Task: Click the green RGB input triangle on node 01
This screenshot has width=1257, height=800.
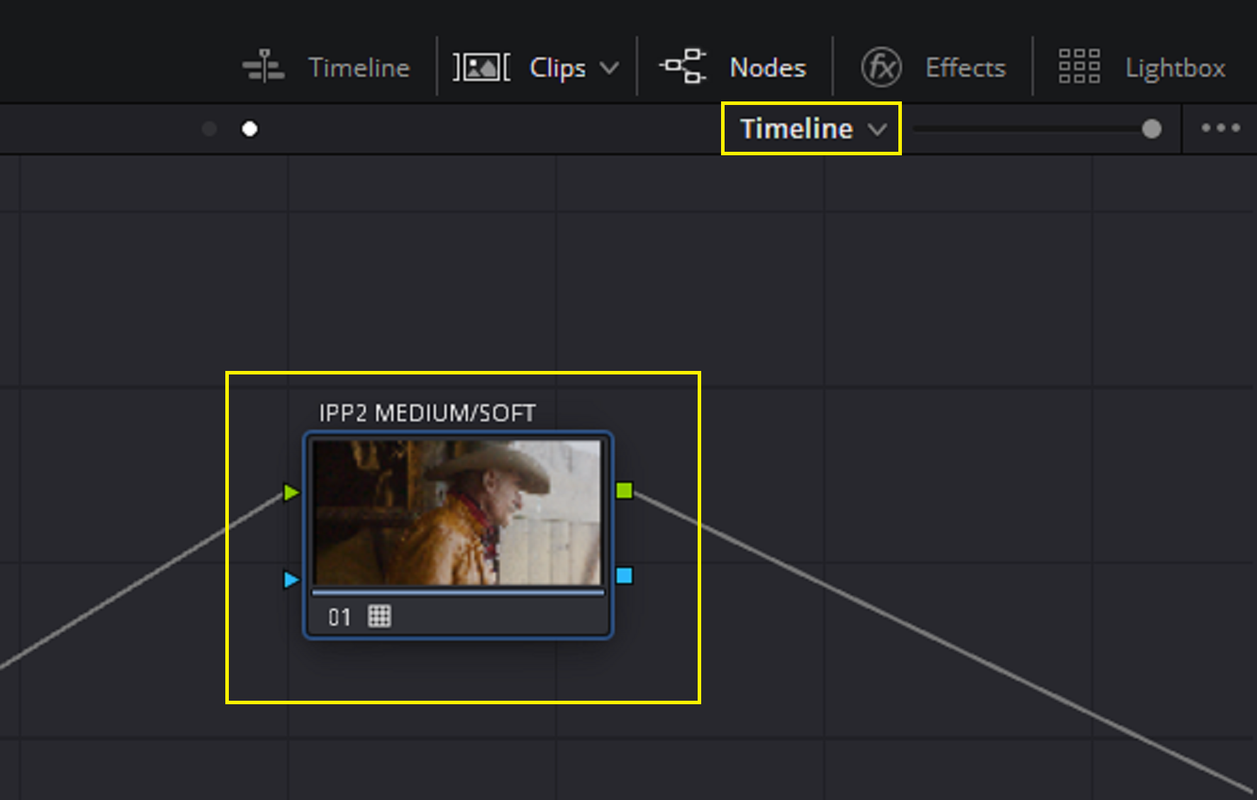Action: [291, 492]
